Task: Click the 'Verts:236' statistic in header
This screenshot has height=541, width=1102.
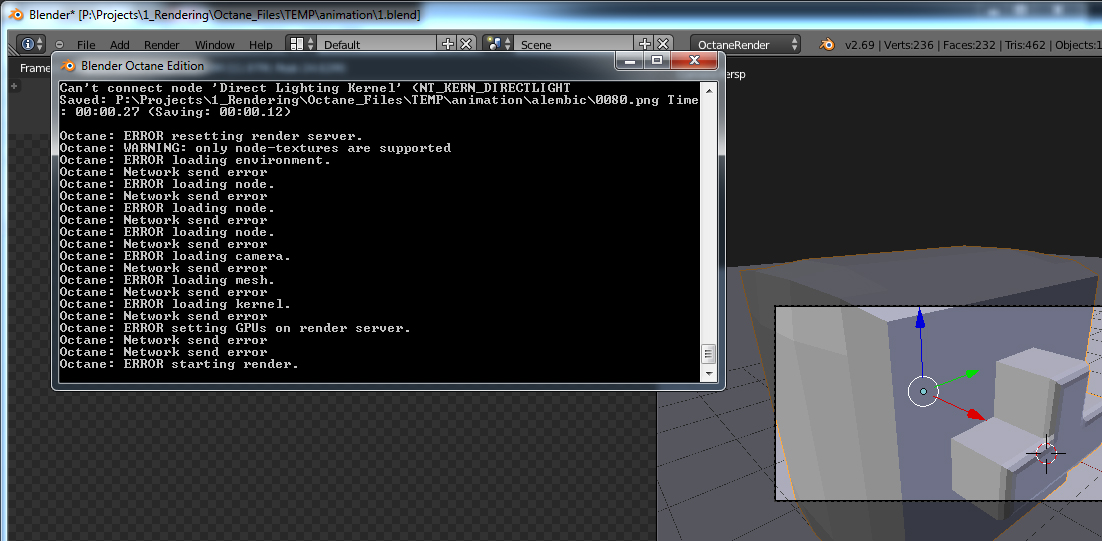Action: [x=908, y=44]
